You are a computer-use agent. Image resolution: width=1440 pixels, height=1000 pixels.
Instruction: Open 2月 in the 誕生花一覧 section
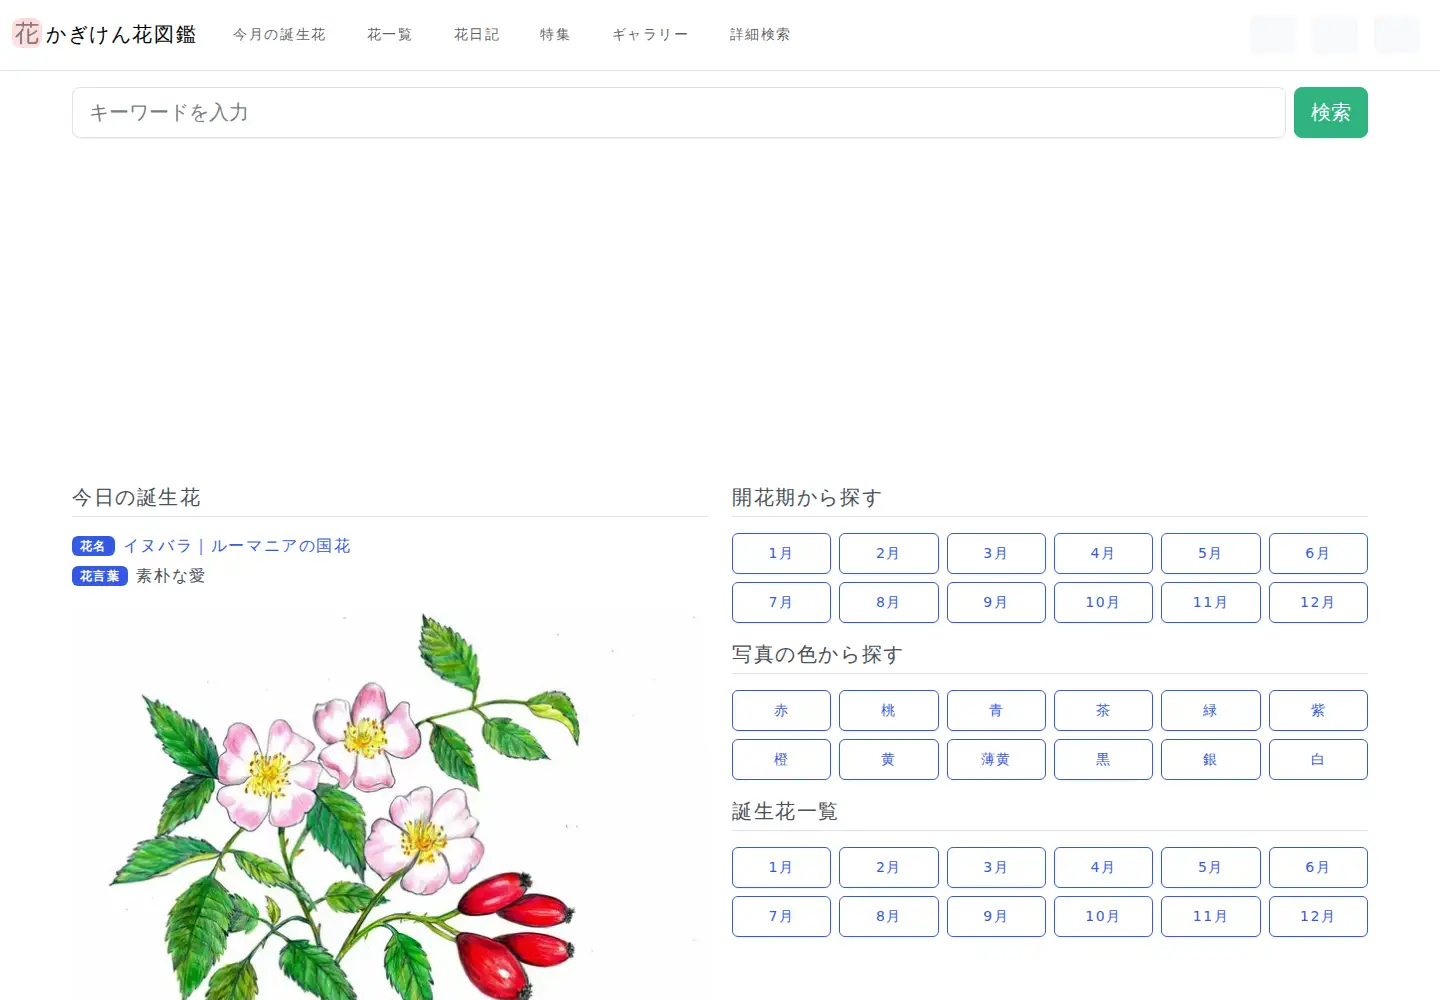[888, 867]
